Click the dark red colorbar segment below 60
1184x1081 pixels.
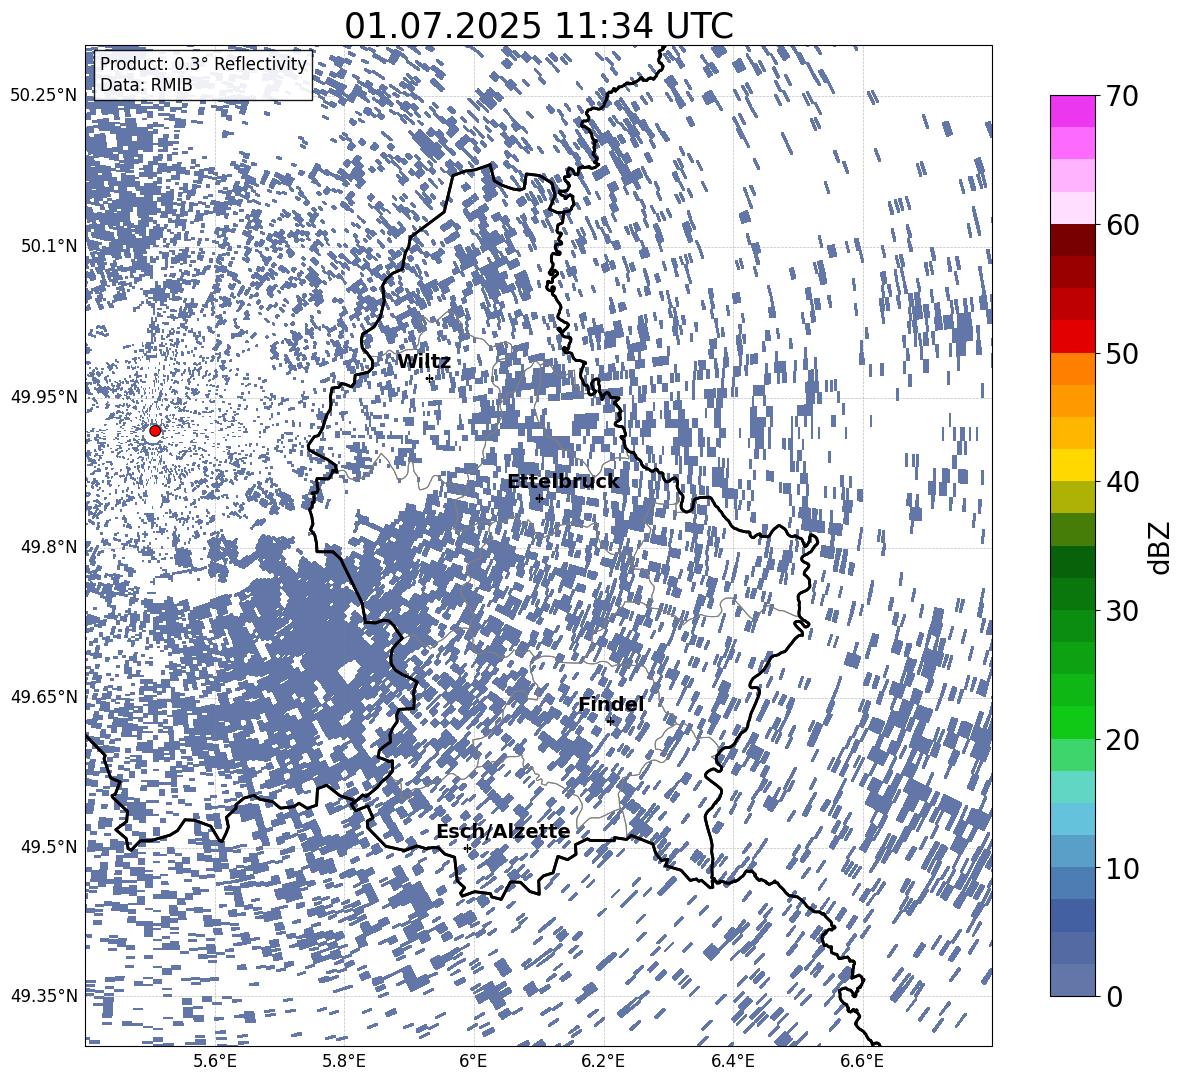pos(1072,240)
